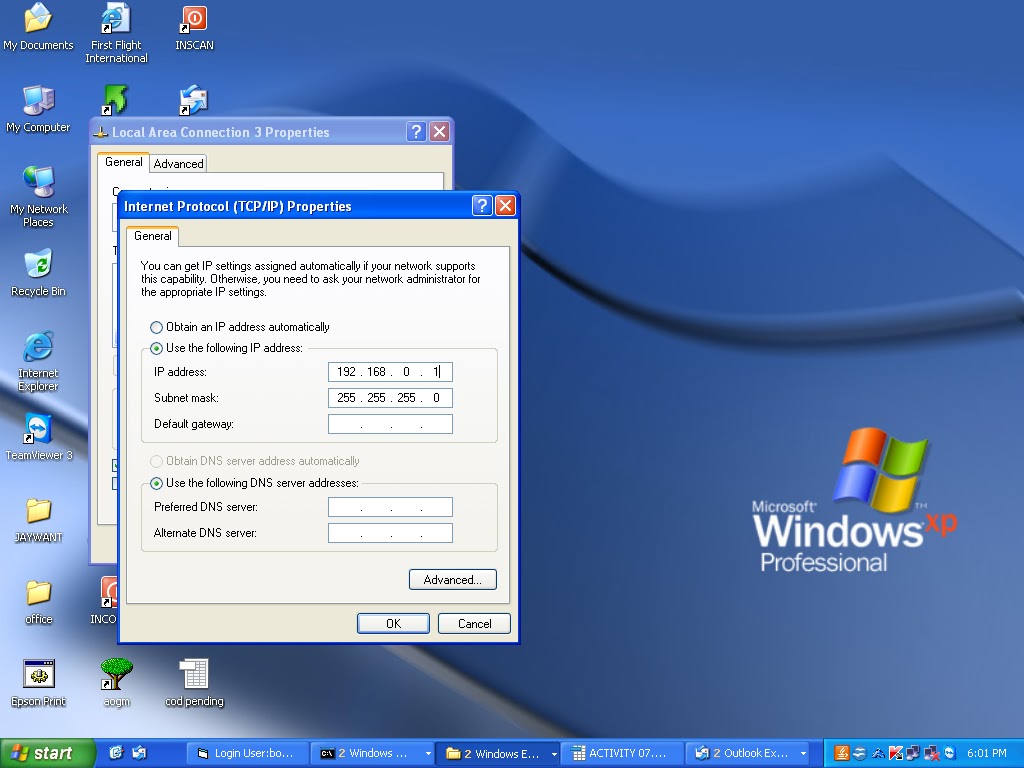Close Local Area Connection 3 Properties window

click(440, 132)
